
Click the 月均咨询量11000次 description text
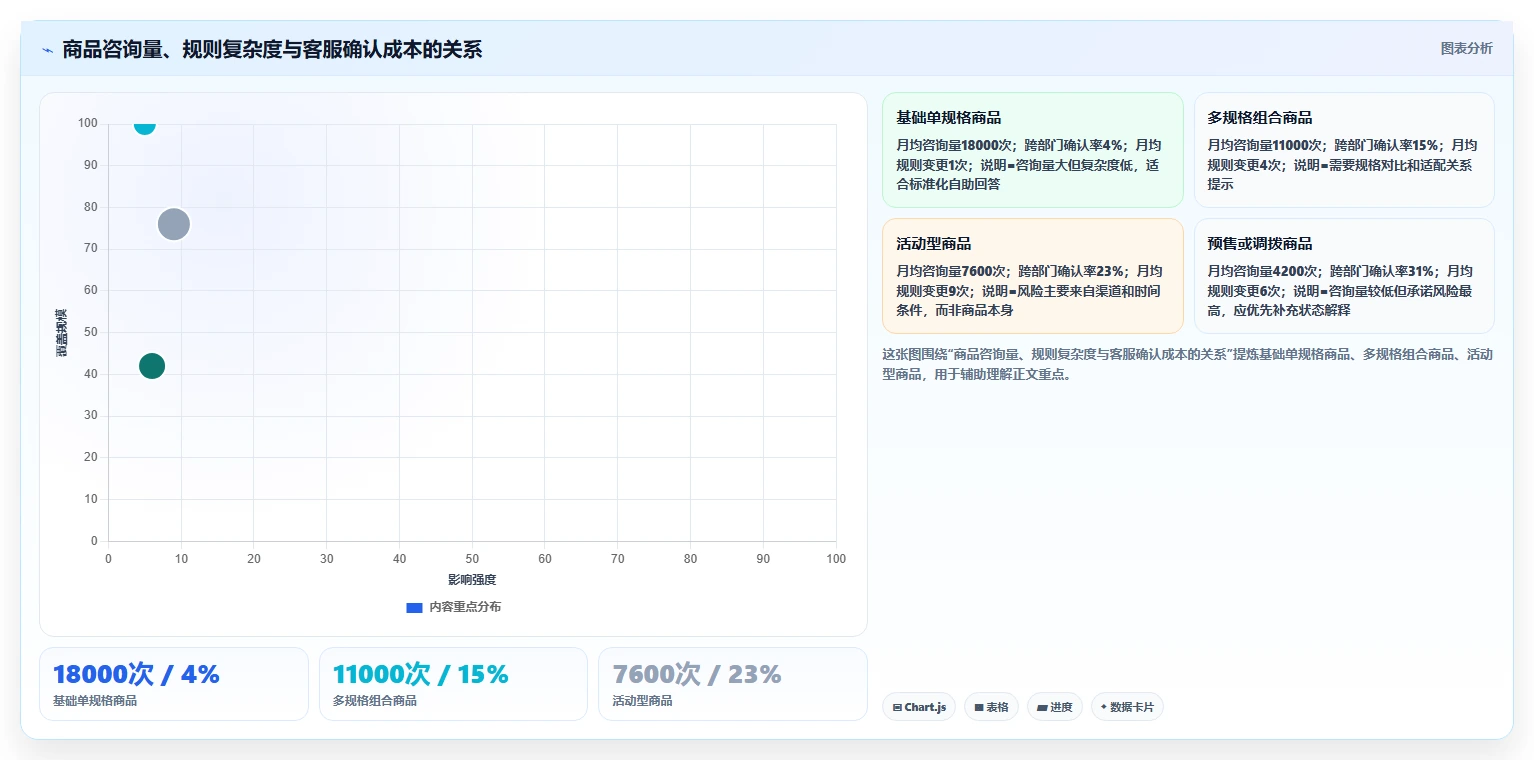click(1340, 165)
